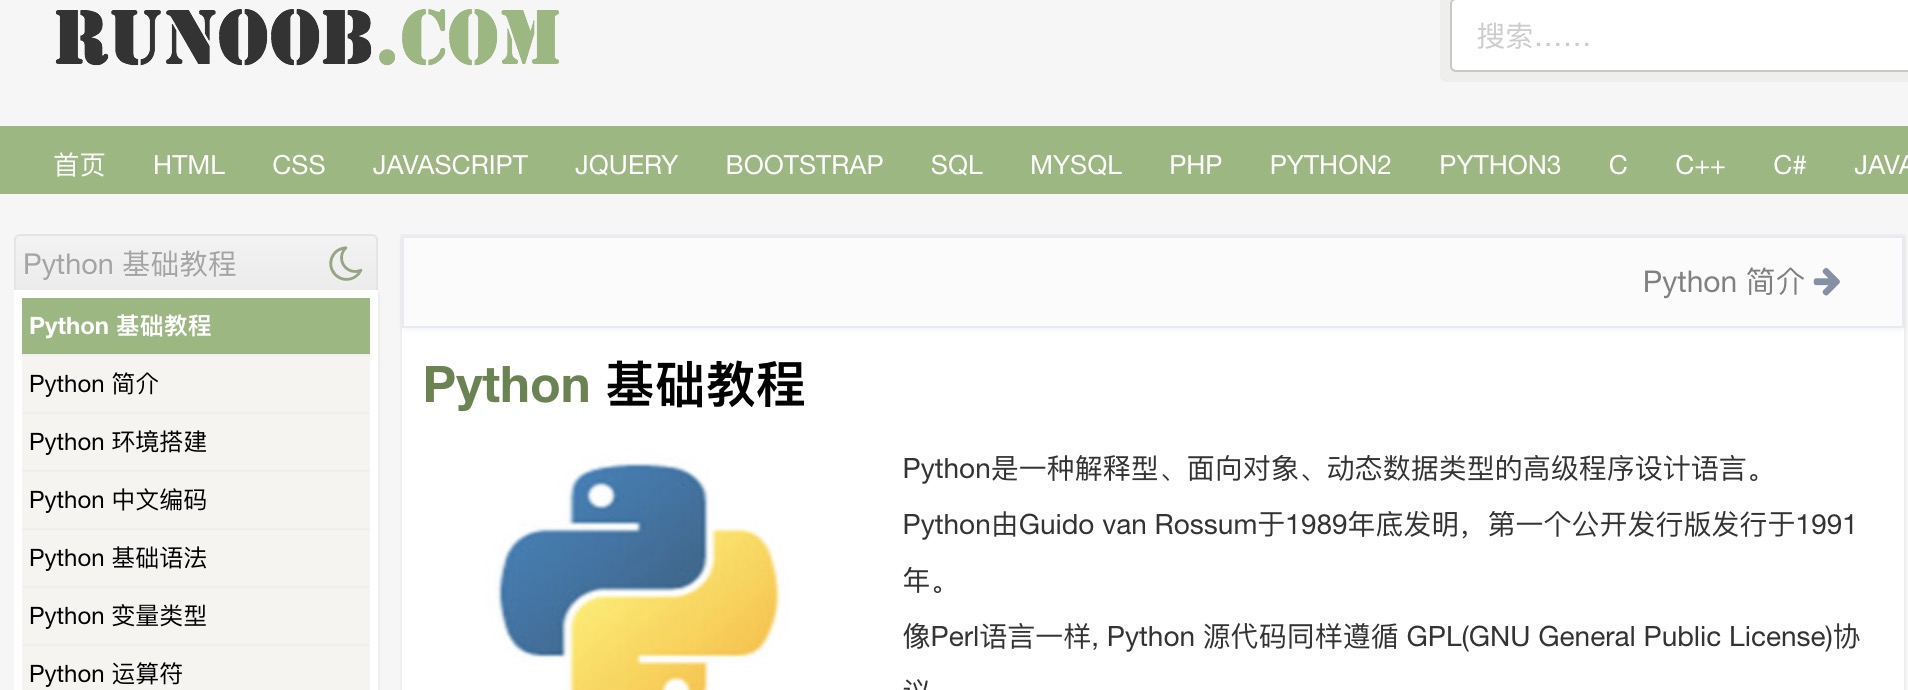Open the JAVASCRIPT tutorial section
1908x690 pixels.
click(x=449, y=165)
